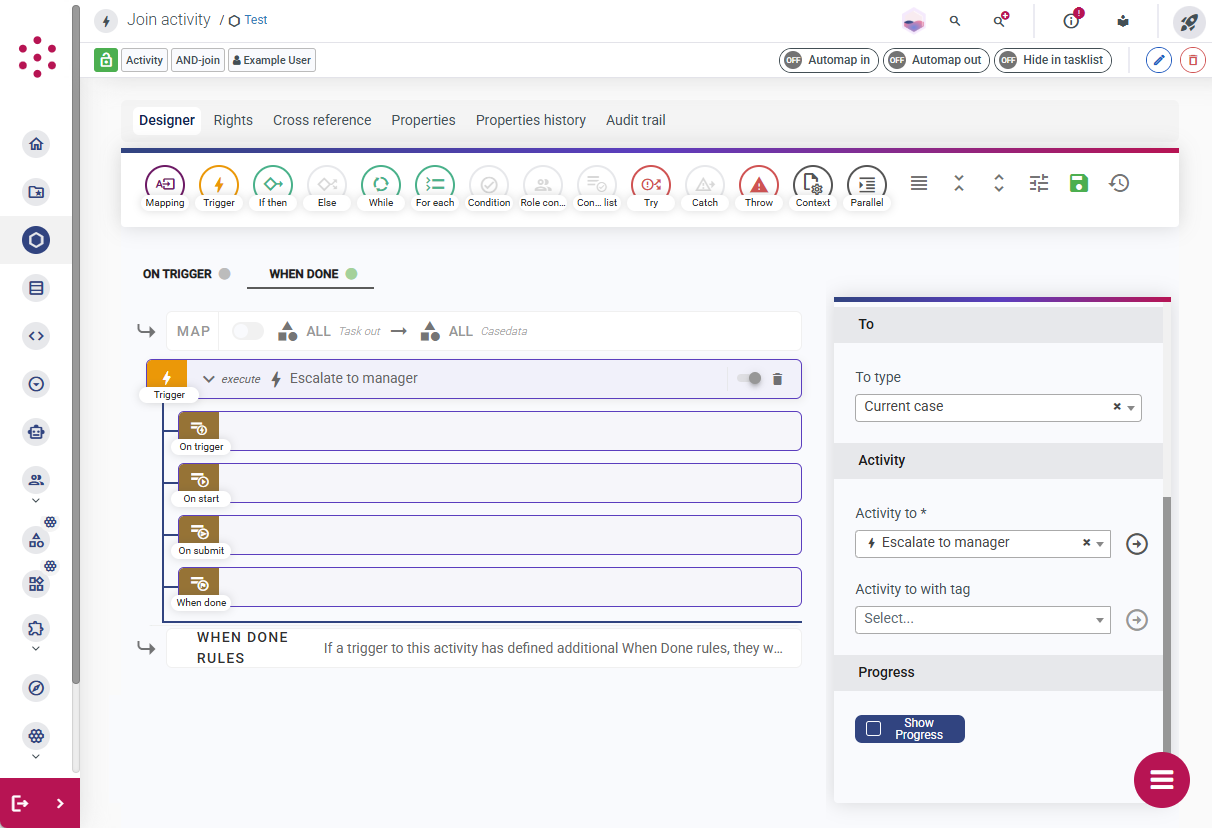The width and height of the screenshot is (1212, 828).
Task: Toggle the Escalate to manager trigger switch
Action: point(749,378)
